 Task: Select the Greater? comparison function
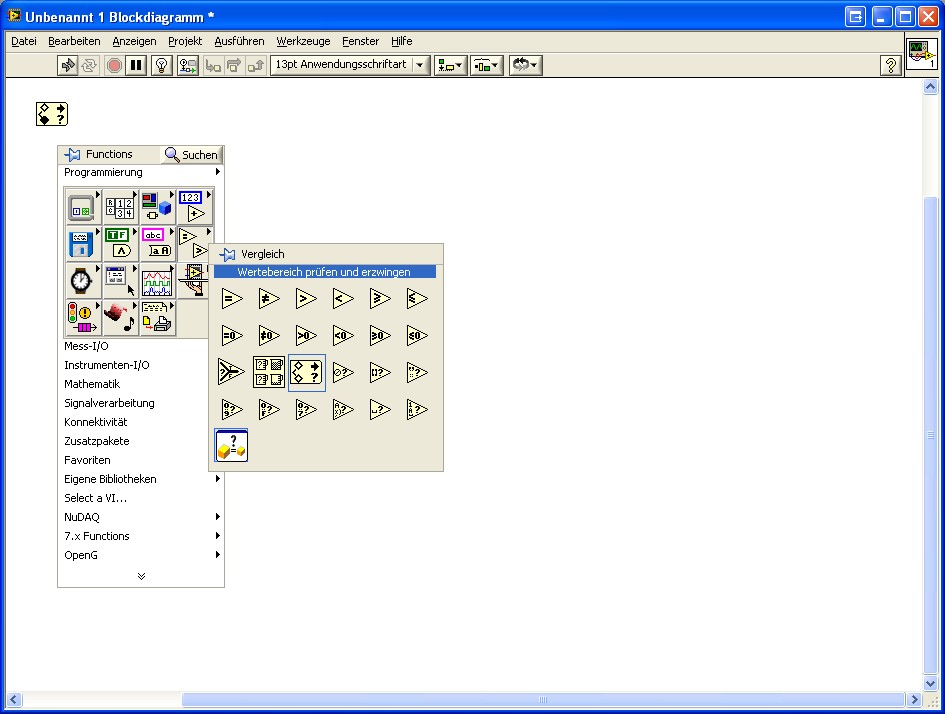(x=306, y=299)
